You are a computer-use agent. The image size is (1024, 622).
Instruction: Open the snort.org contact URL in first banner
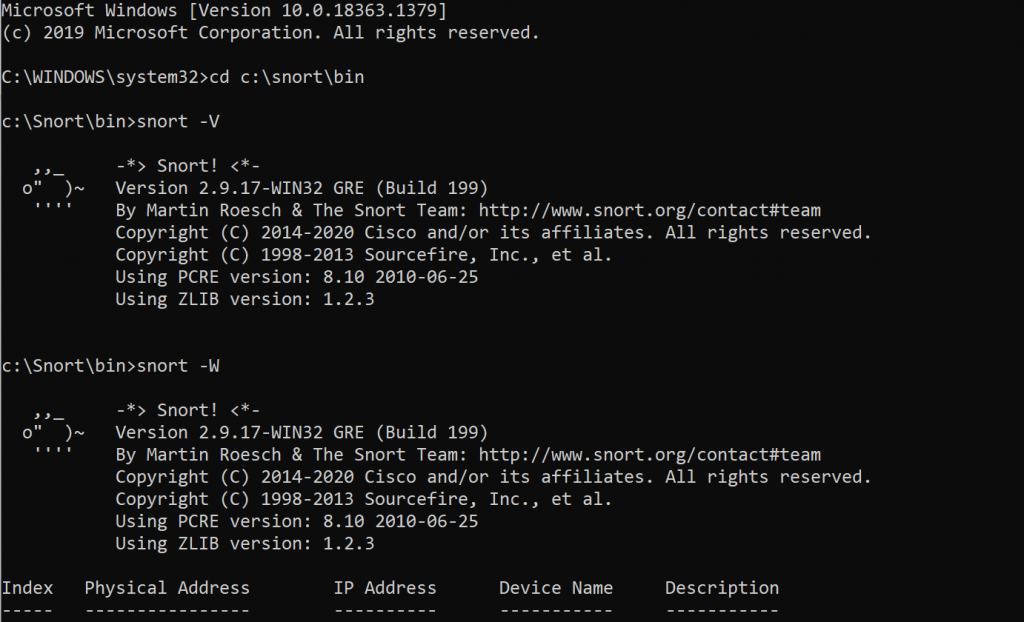650,210
